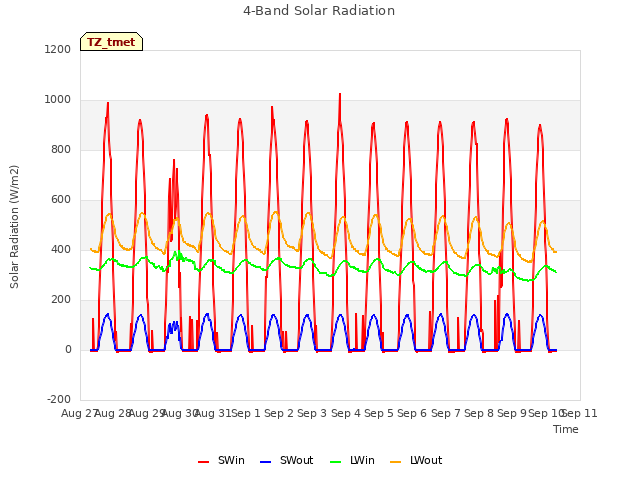Viewport: 640px width, 480px height.
Task: Click the LWout orange legend swatch
Action: point(396,462)
